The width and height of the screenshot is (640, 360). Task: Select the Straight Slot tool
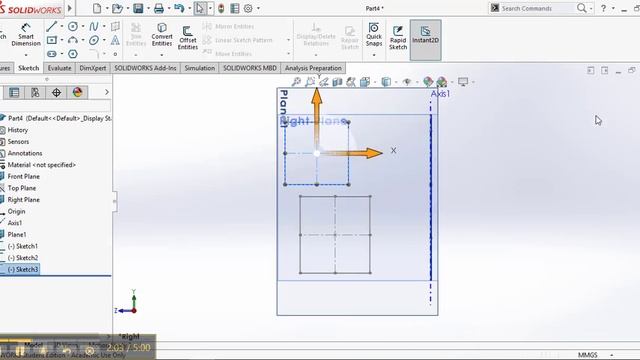(52, 53)
